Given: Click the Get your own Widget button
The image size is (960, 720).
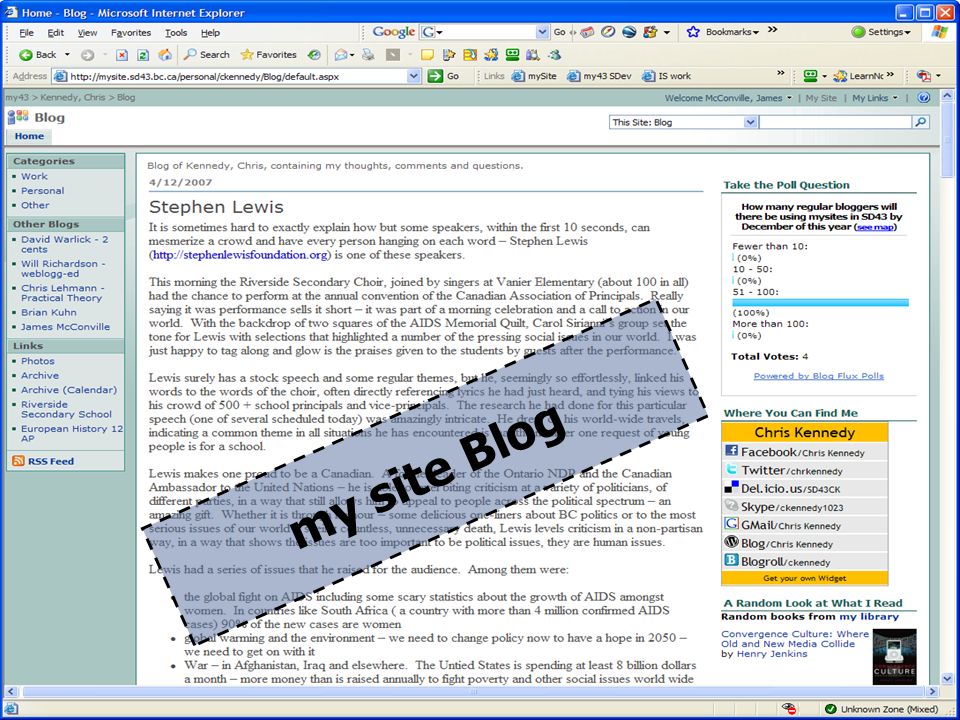Looking at the screenshot, I should (804, 578).
